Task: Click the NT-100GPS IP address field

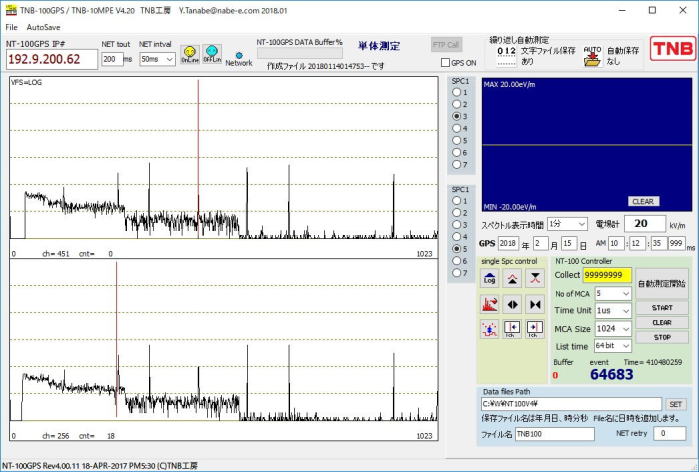Action: pos(52,59)
